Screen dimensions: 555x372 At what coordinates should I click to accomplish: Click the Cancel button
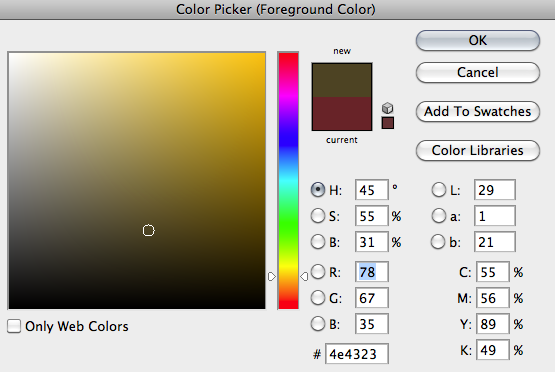coord(478,73)
